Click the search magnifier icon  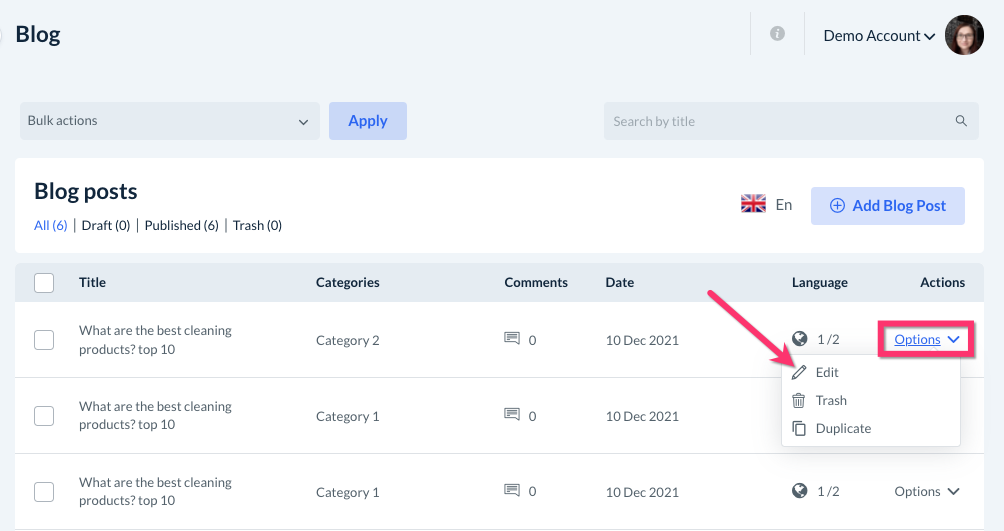(961, 121)
